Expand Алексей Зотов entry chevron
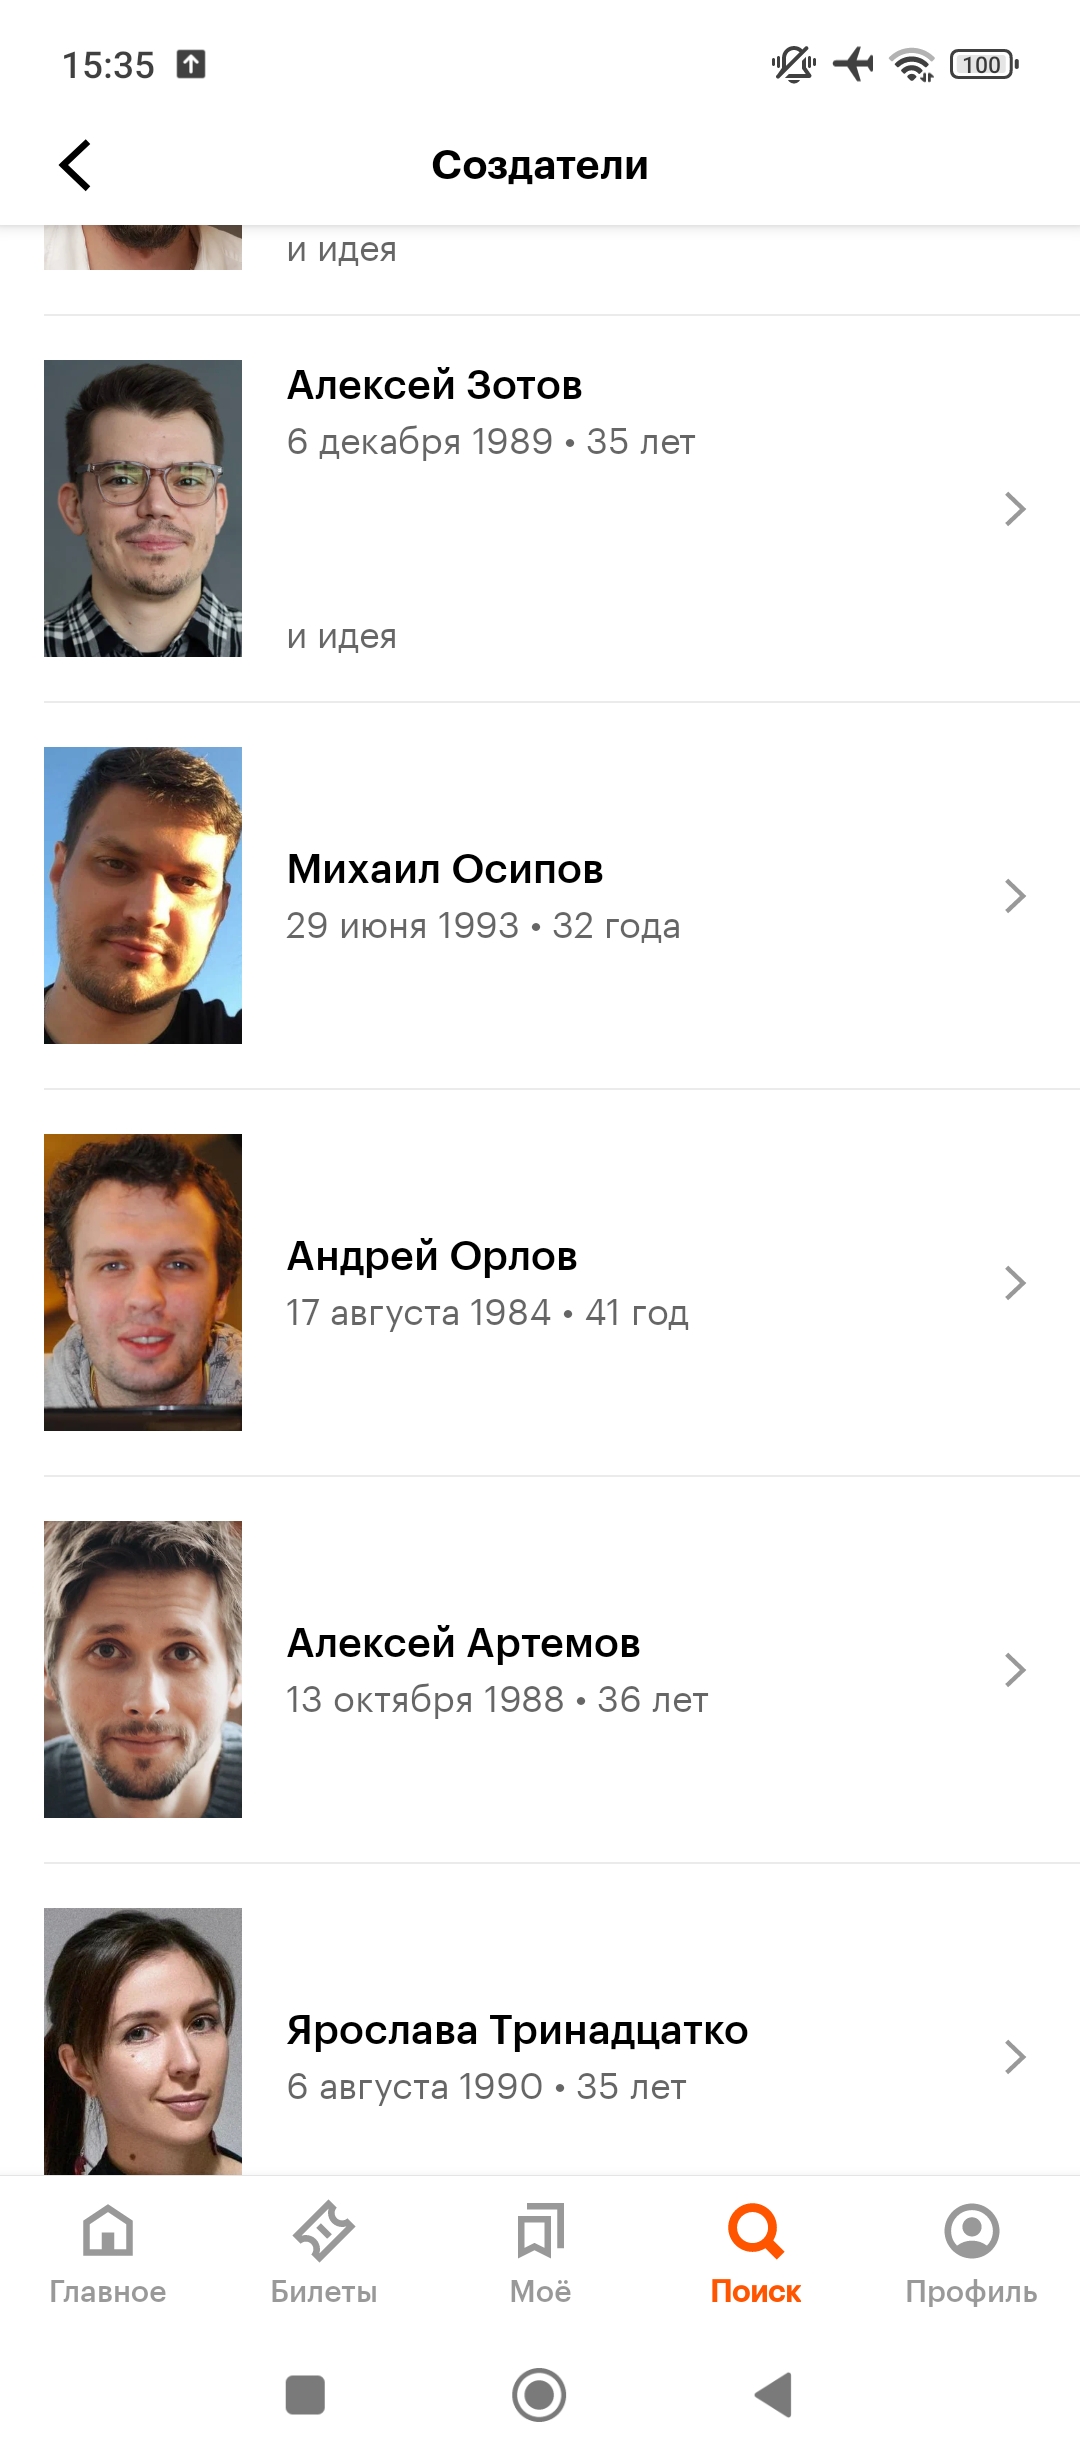This screenshot has height=2460, width=1080. pyautogui.click(x=1015, y=509)
